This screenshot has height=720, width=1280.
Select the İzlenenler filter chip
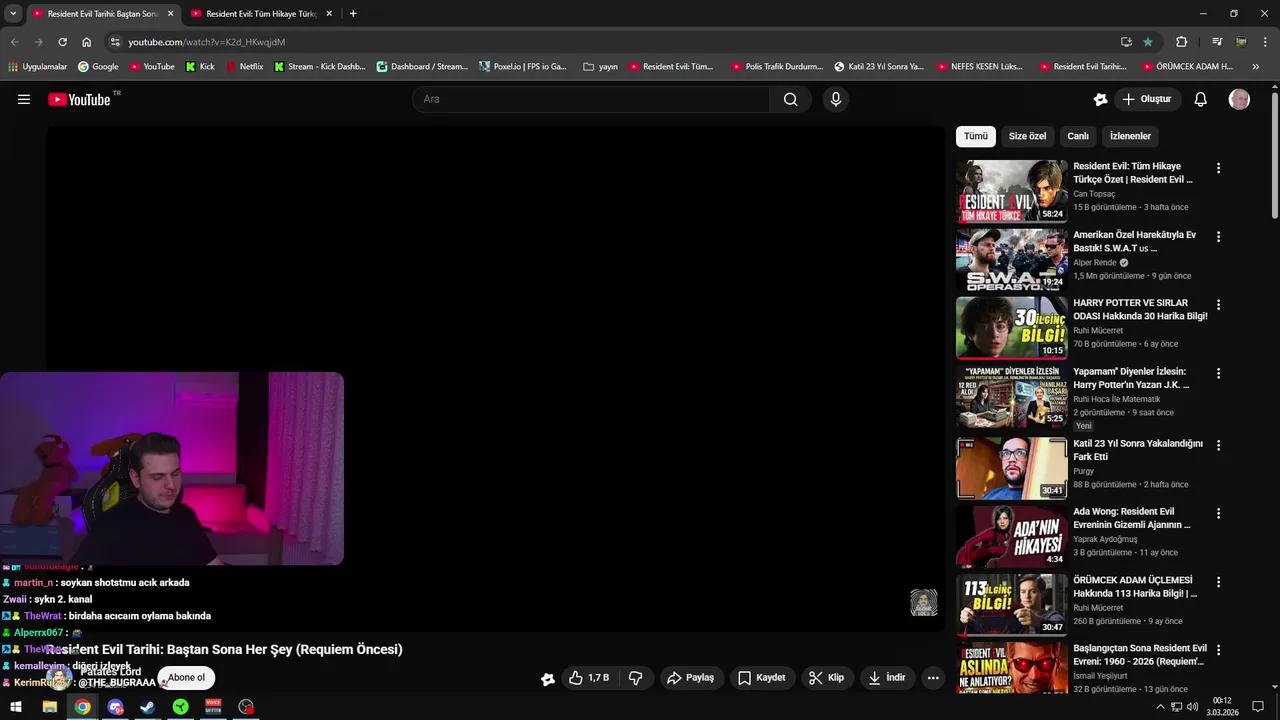pos(1130,136)
